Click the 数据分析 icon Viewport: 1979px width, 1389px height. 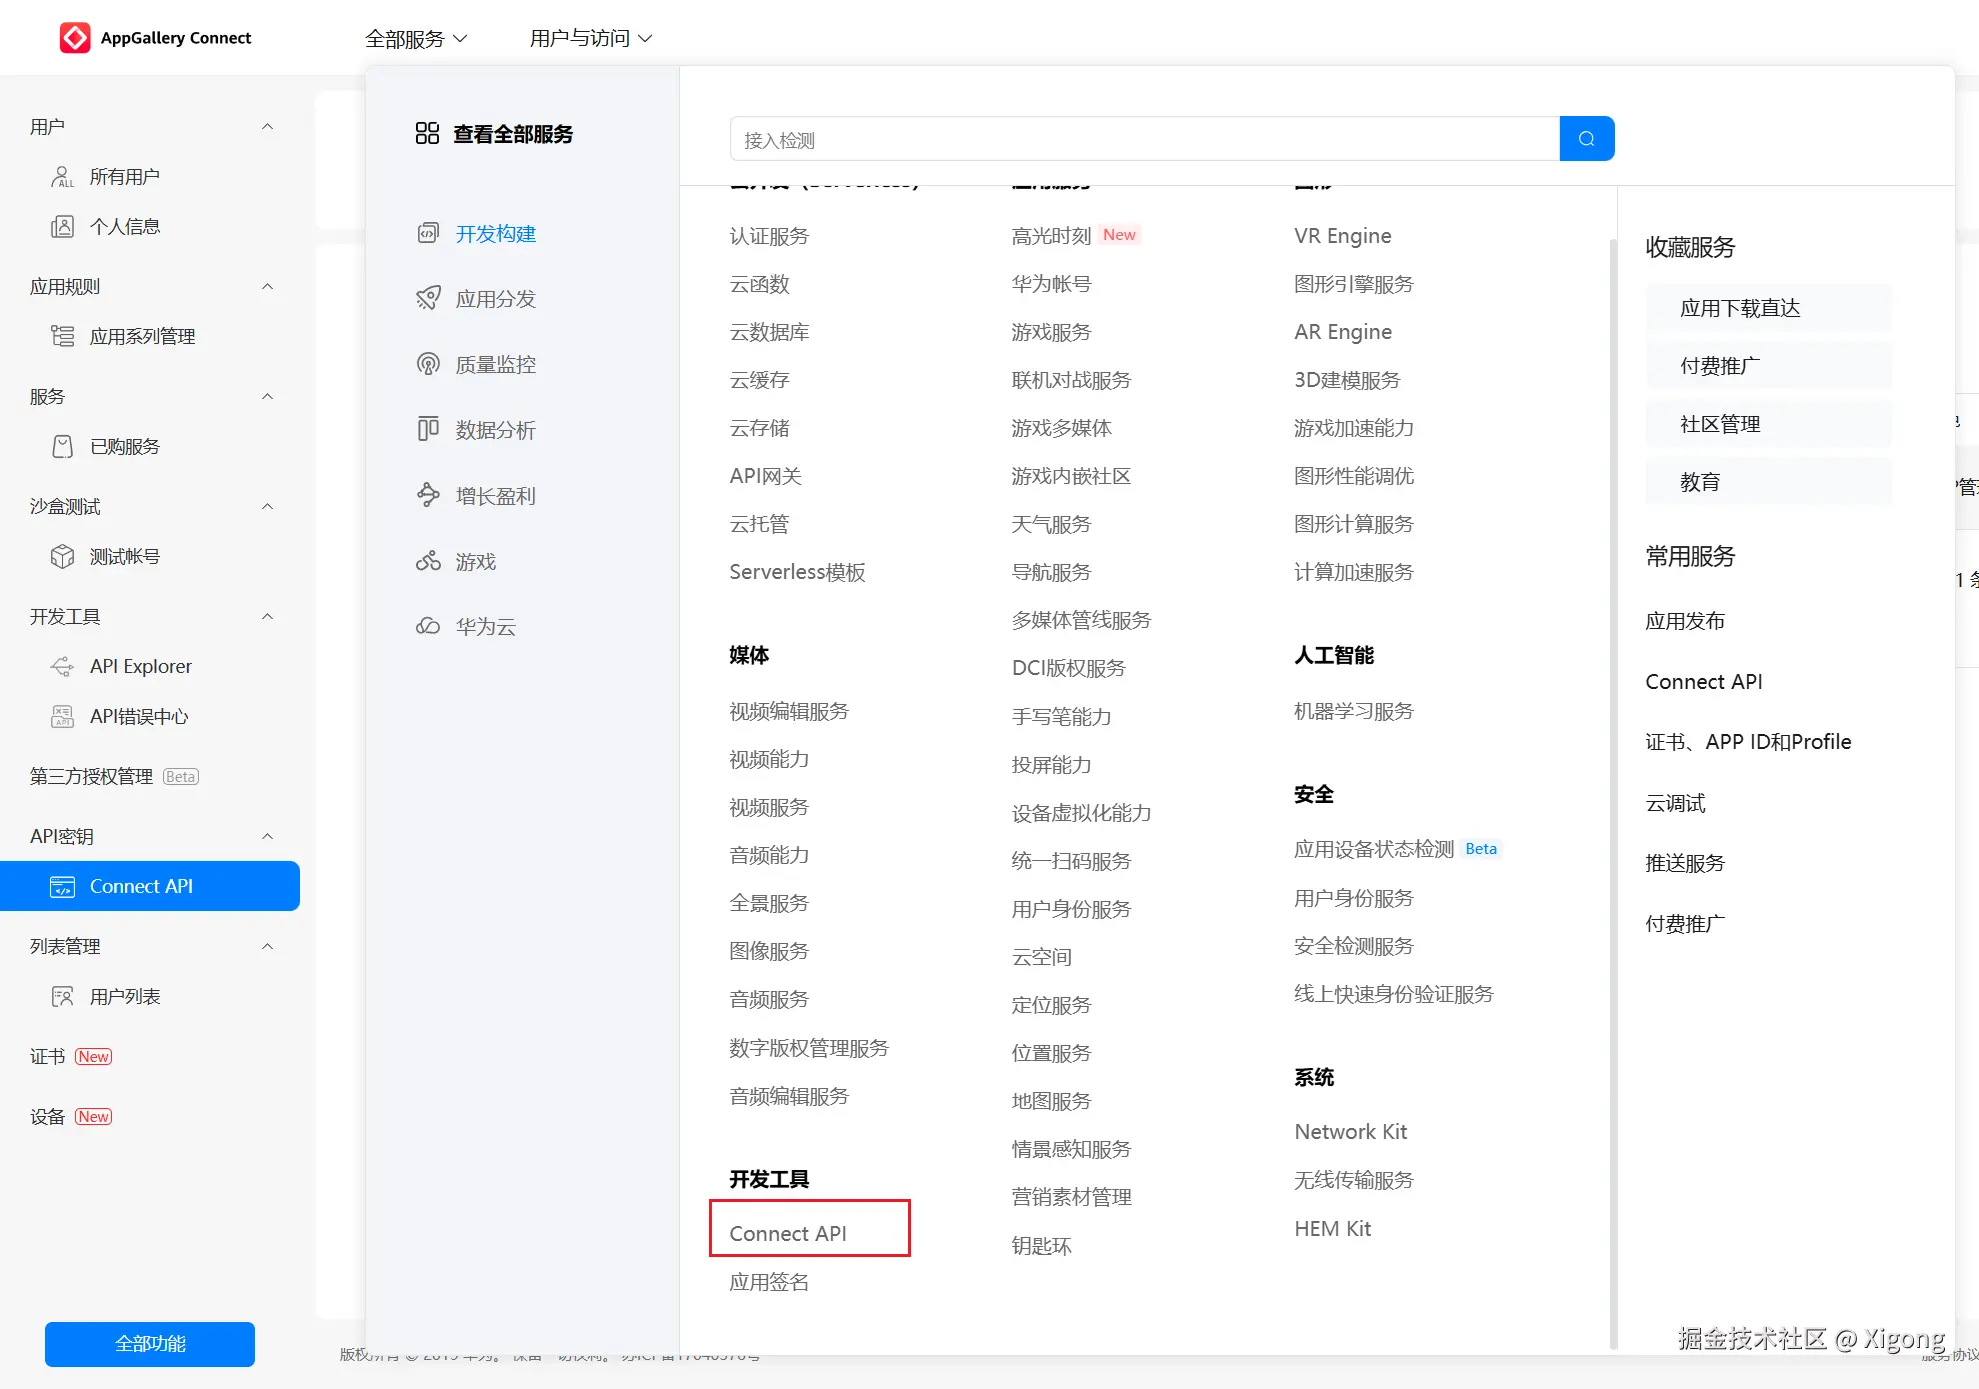coord(428,429)
